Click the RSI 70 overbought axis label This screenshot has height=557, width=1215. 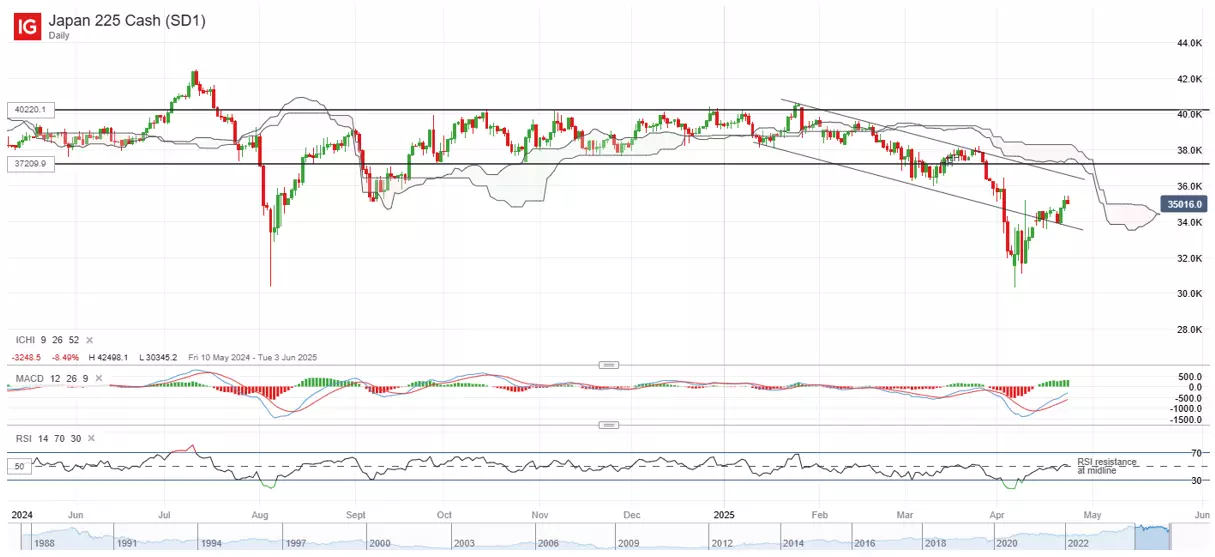pos(1196,453)
